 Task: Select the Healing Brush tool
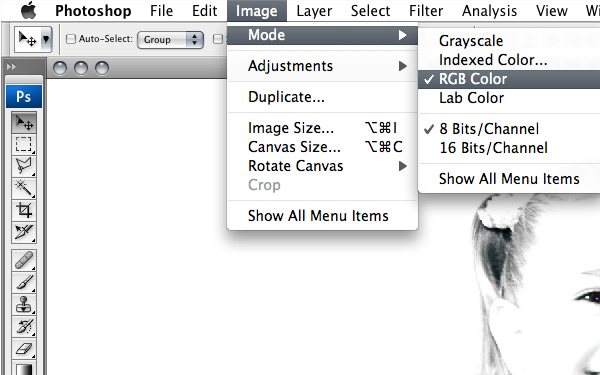(24, 260)
